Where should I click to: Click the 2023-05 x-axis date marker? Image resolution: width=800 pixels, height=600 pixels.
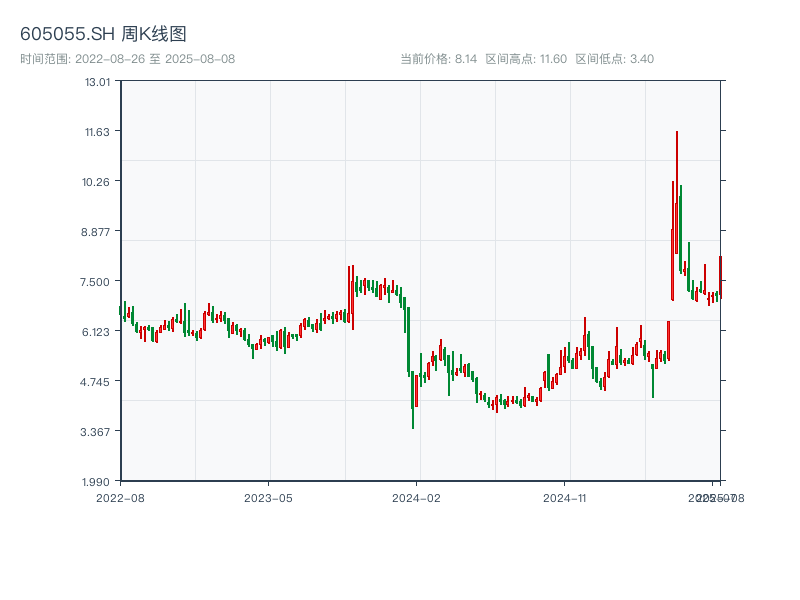tap(269, 497)
